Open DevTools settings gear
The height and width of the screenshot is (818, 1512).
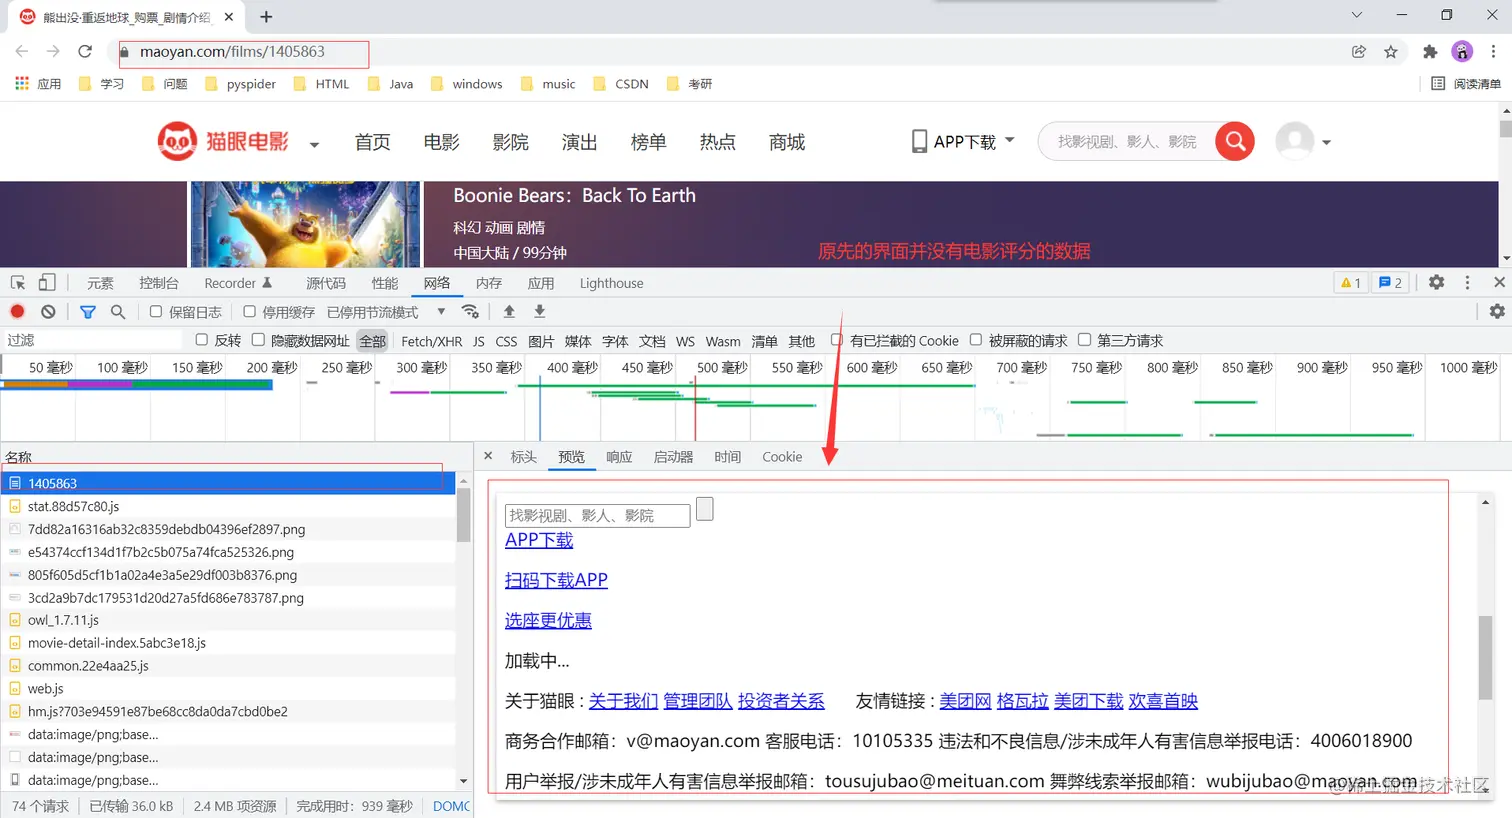[1436, 283]
